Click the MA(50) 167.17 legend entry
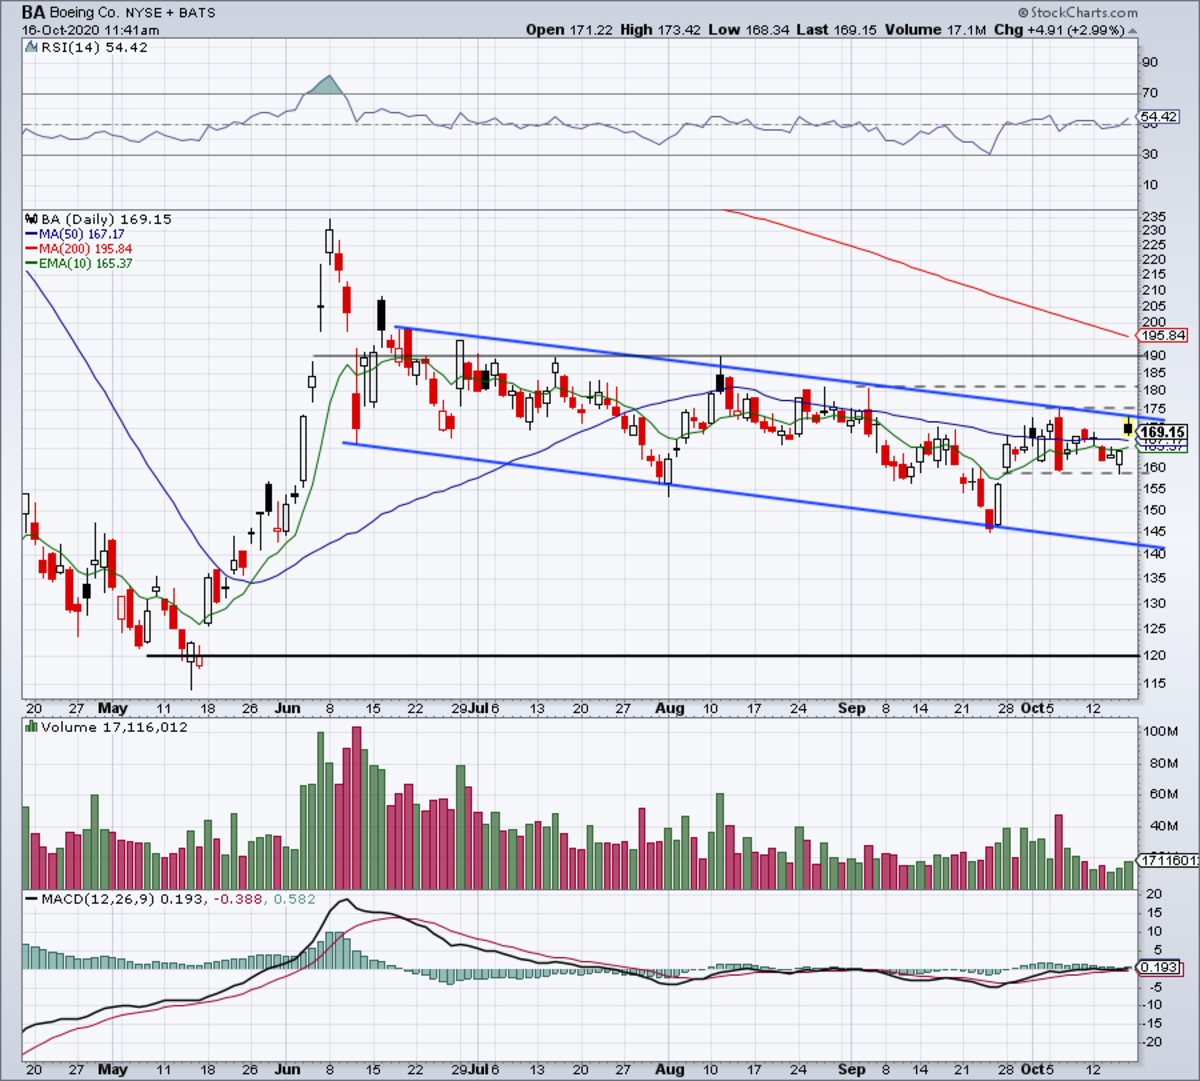This screenshot has height=1081, width=1200. click(x=75, y=234)
